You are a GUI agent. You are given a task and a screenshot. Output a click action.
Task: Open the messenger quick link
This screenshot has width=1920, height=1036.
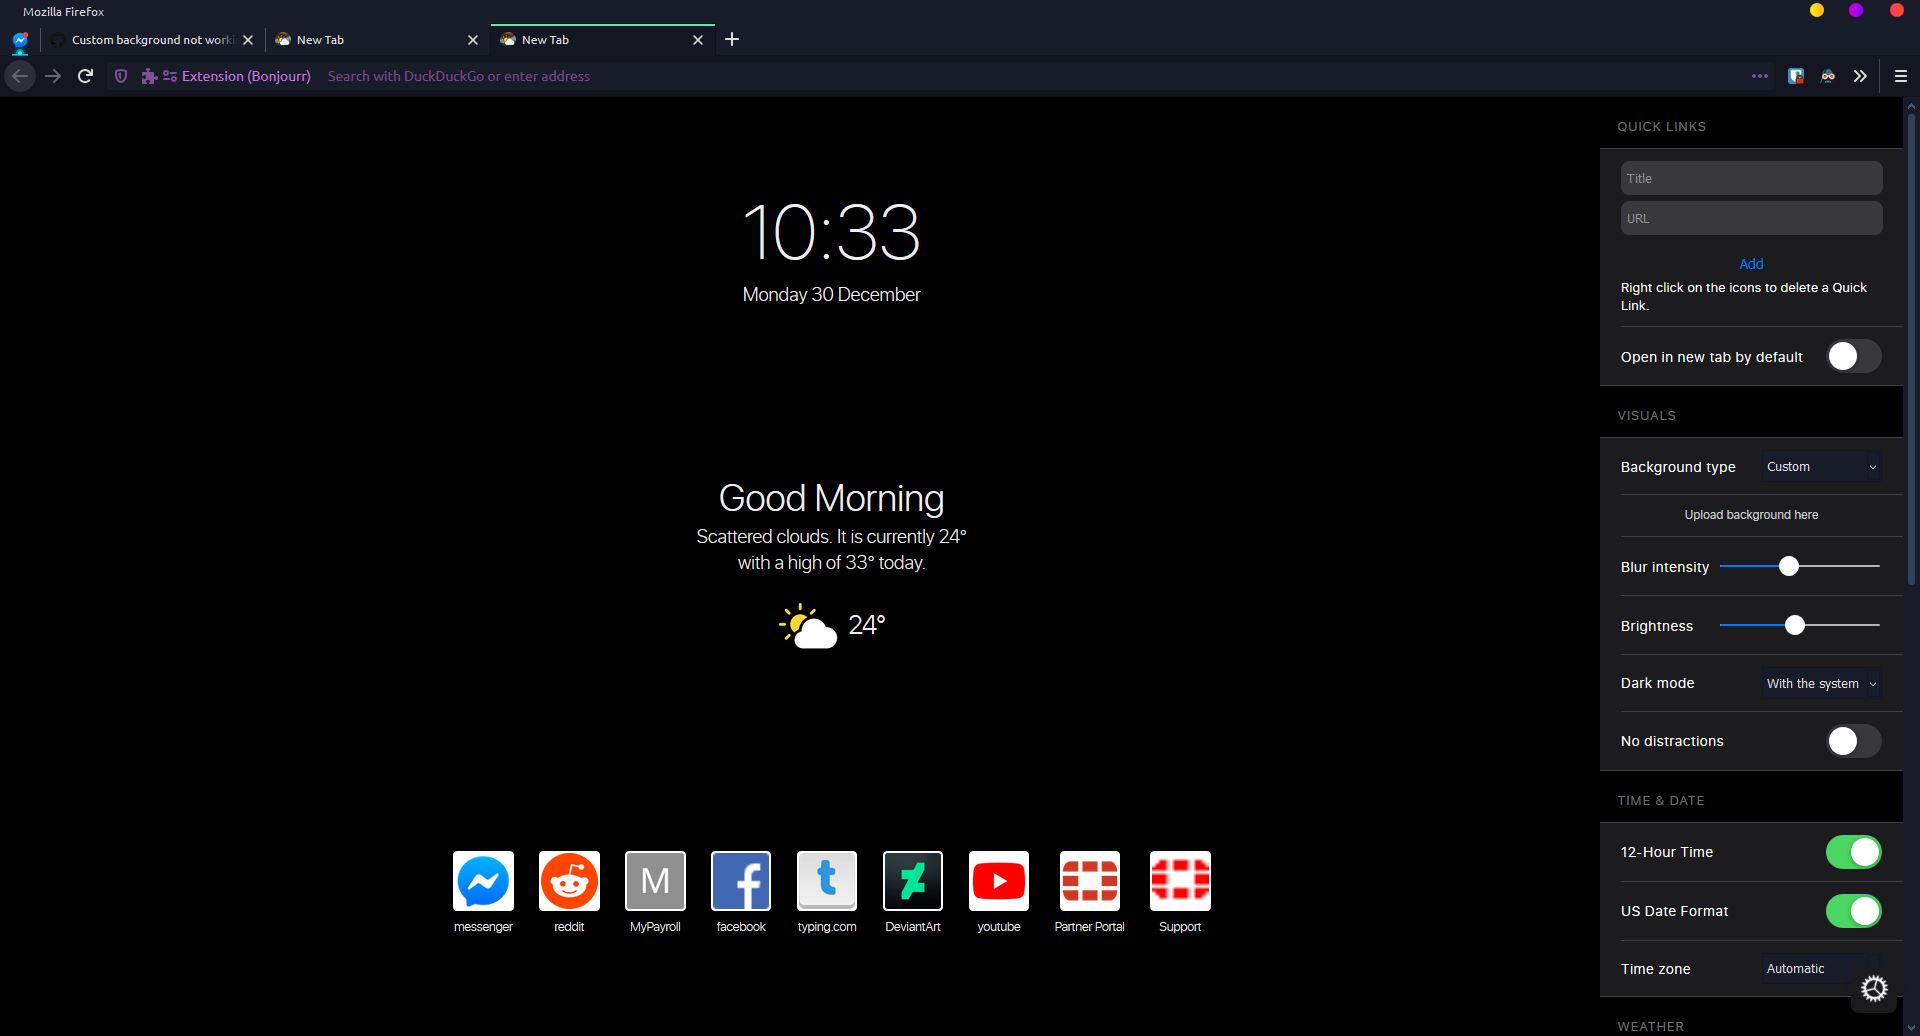tap(483, 881)
